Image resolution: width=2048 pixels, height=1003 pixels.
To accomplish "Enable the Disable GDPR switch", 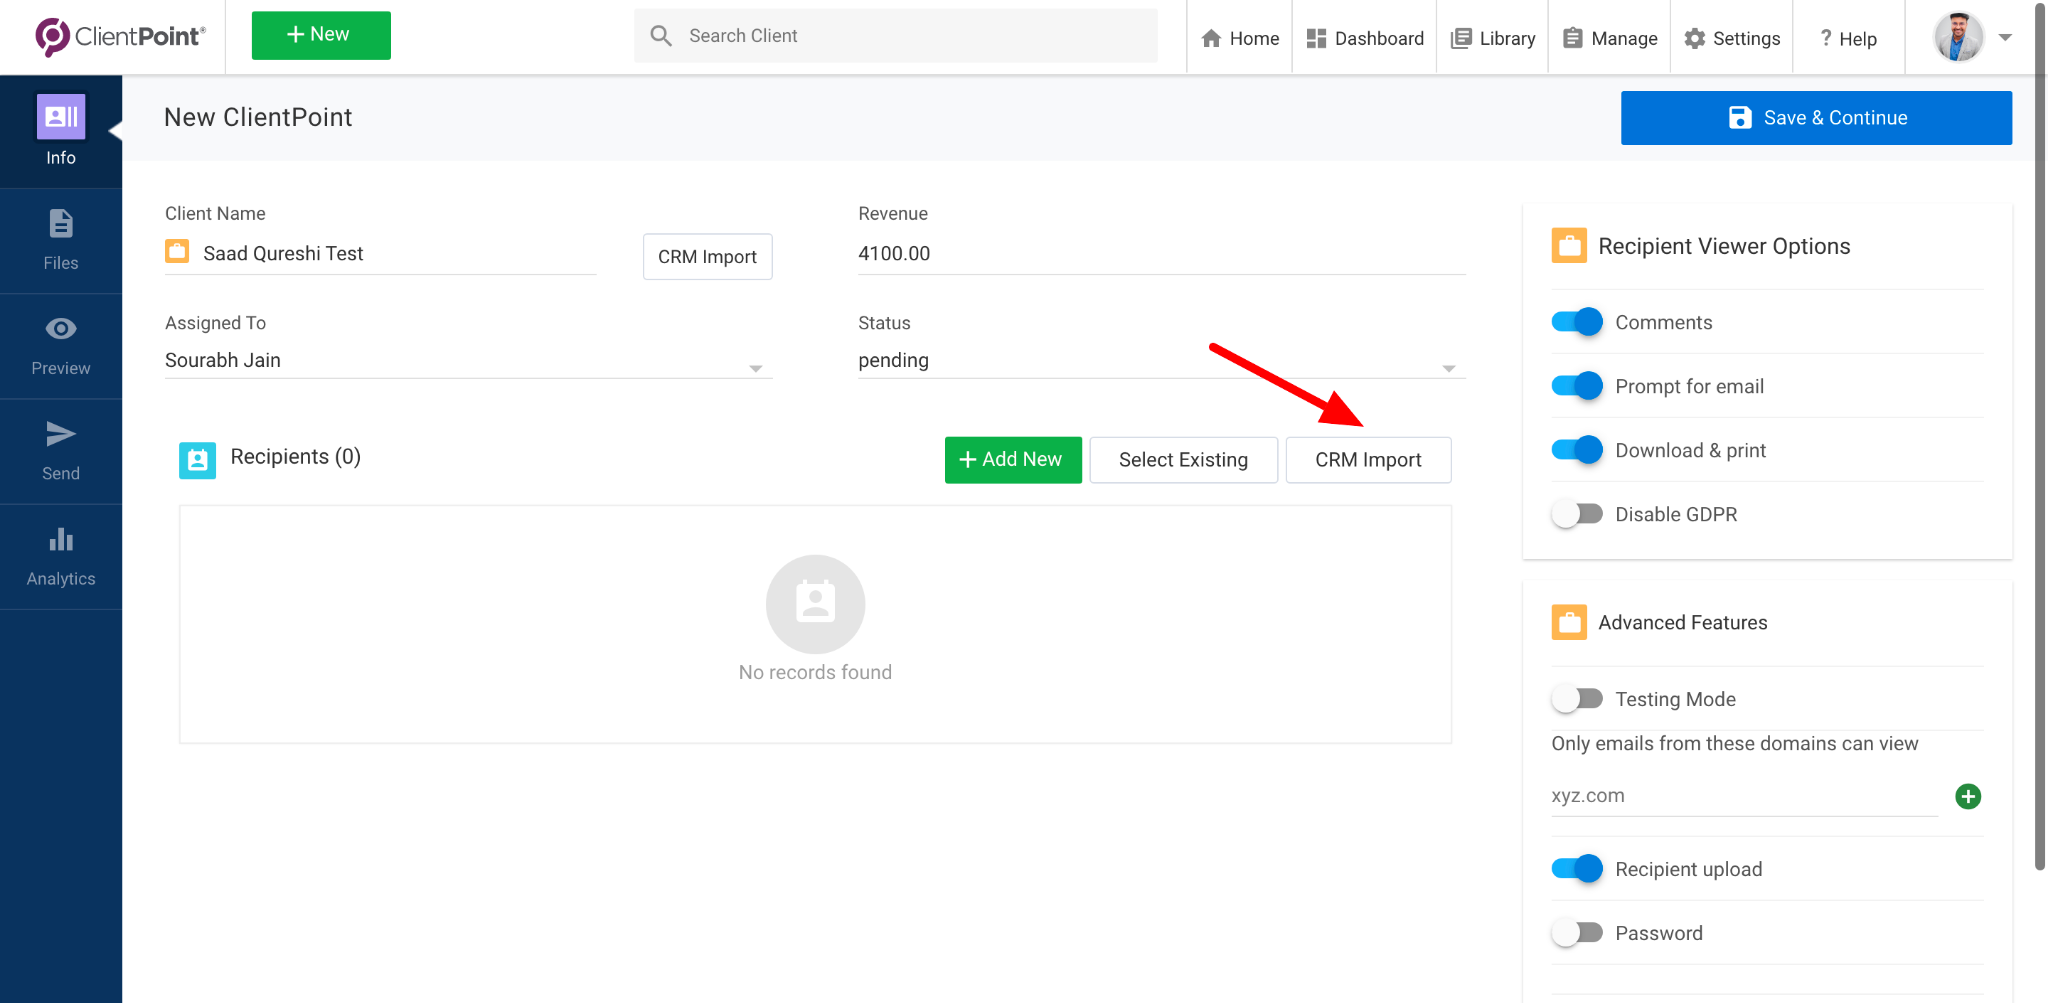I will click(x=1577, y=514).
